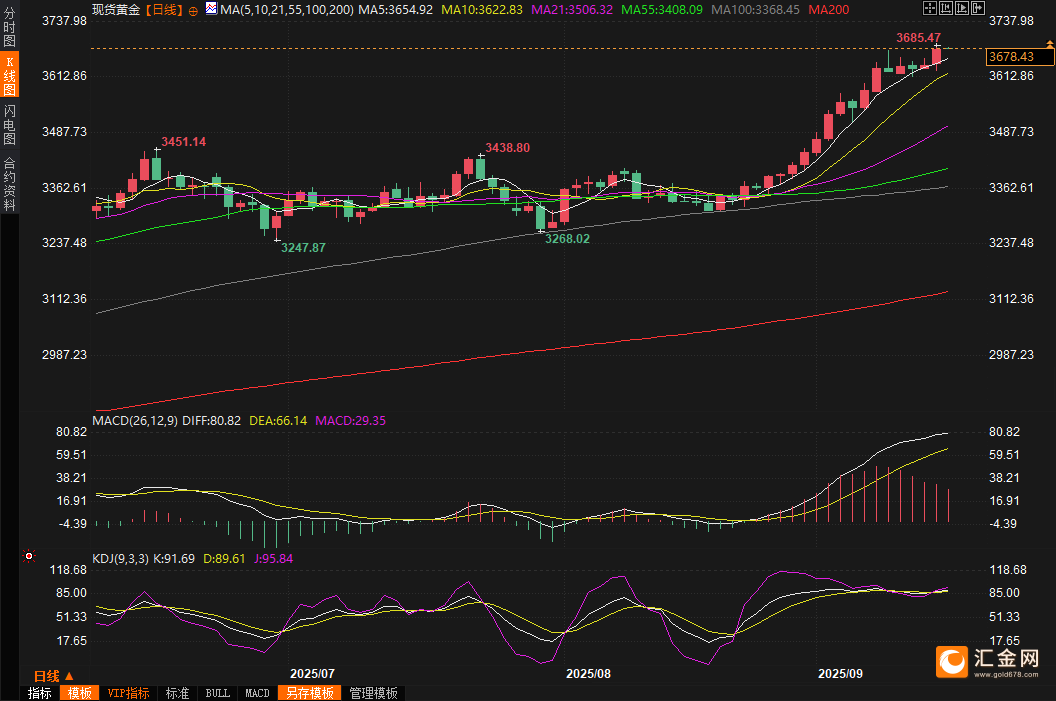
Task: Click the MA21:3506.32 value
Action: click(572, 9)
